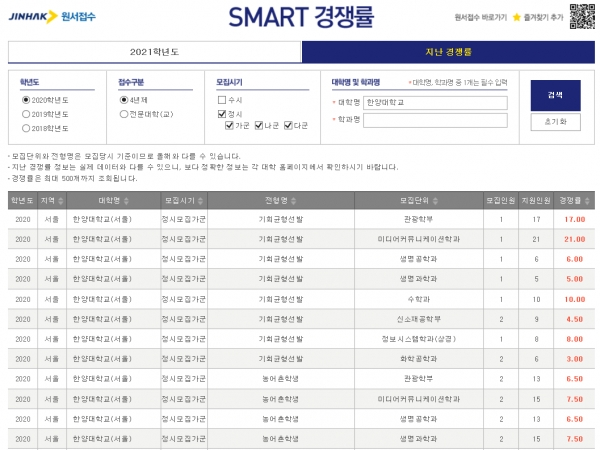Select the 2020학년도 radio button

26,100
